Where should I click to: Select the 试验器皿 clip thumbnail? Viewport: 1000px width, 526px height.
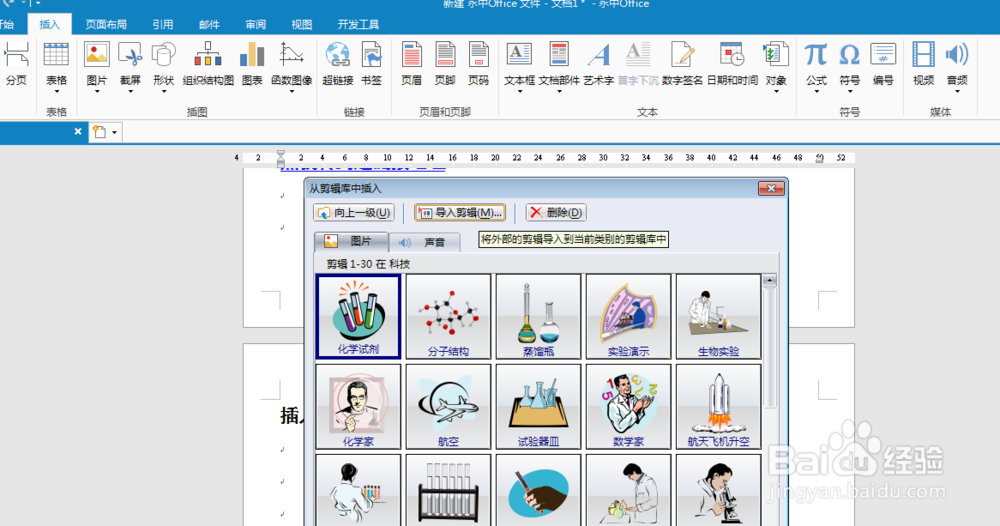tap(538, 406)
